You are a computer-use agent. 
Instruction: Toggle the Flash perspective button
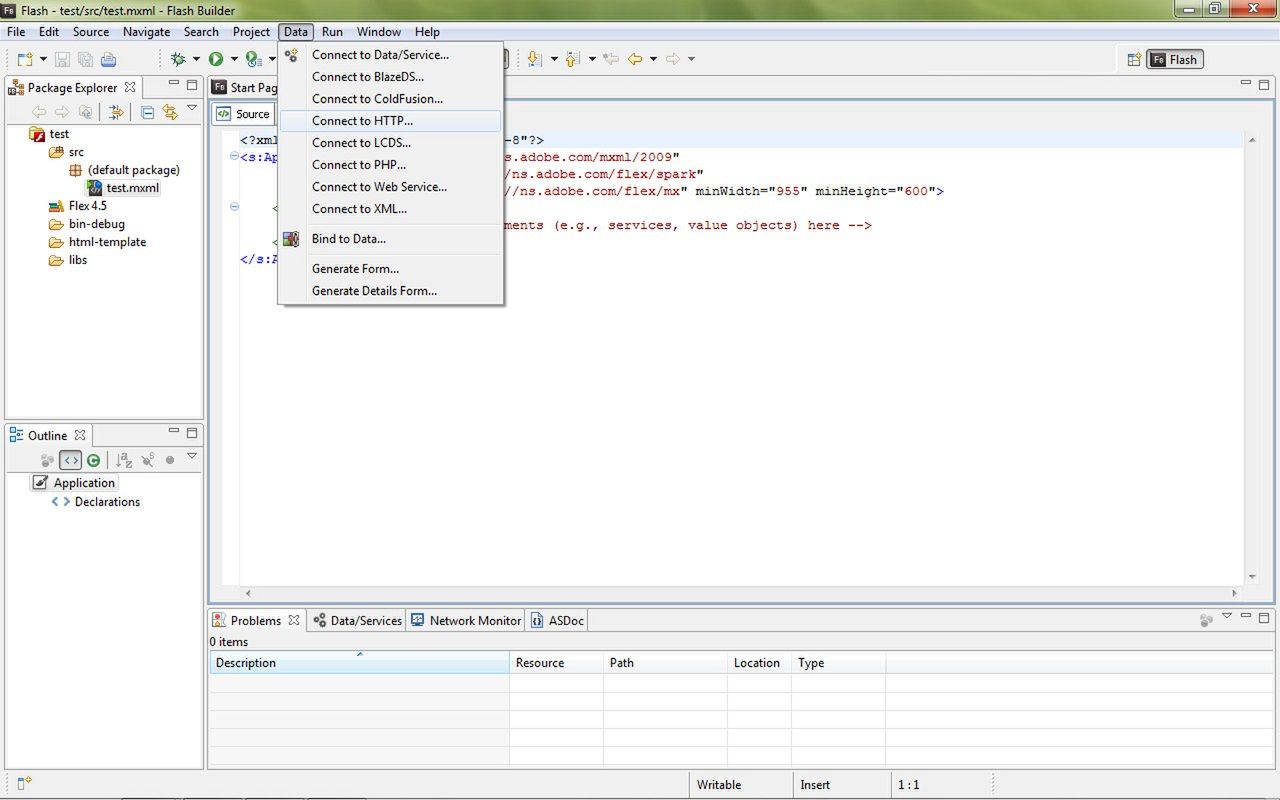[1174, 60]
